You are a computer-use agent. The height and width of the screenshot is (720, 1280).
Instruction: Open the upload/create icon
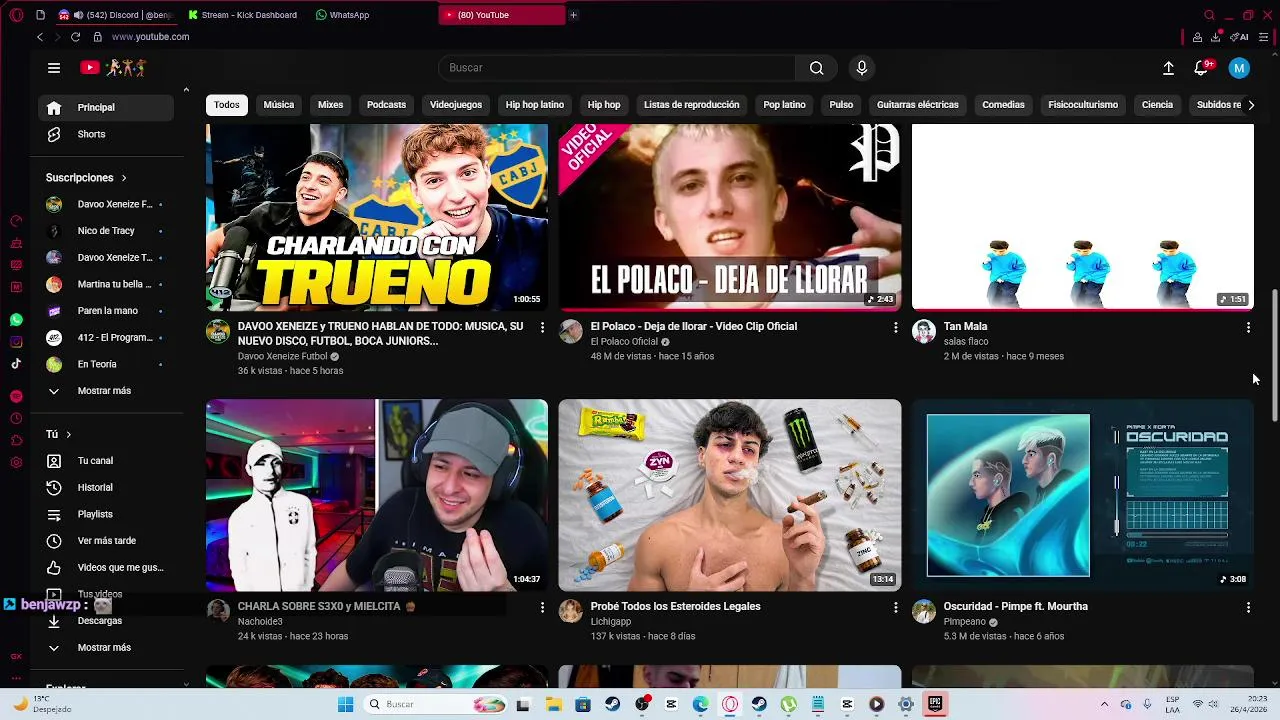[x=1168, y=68]
